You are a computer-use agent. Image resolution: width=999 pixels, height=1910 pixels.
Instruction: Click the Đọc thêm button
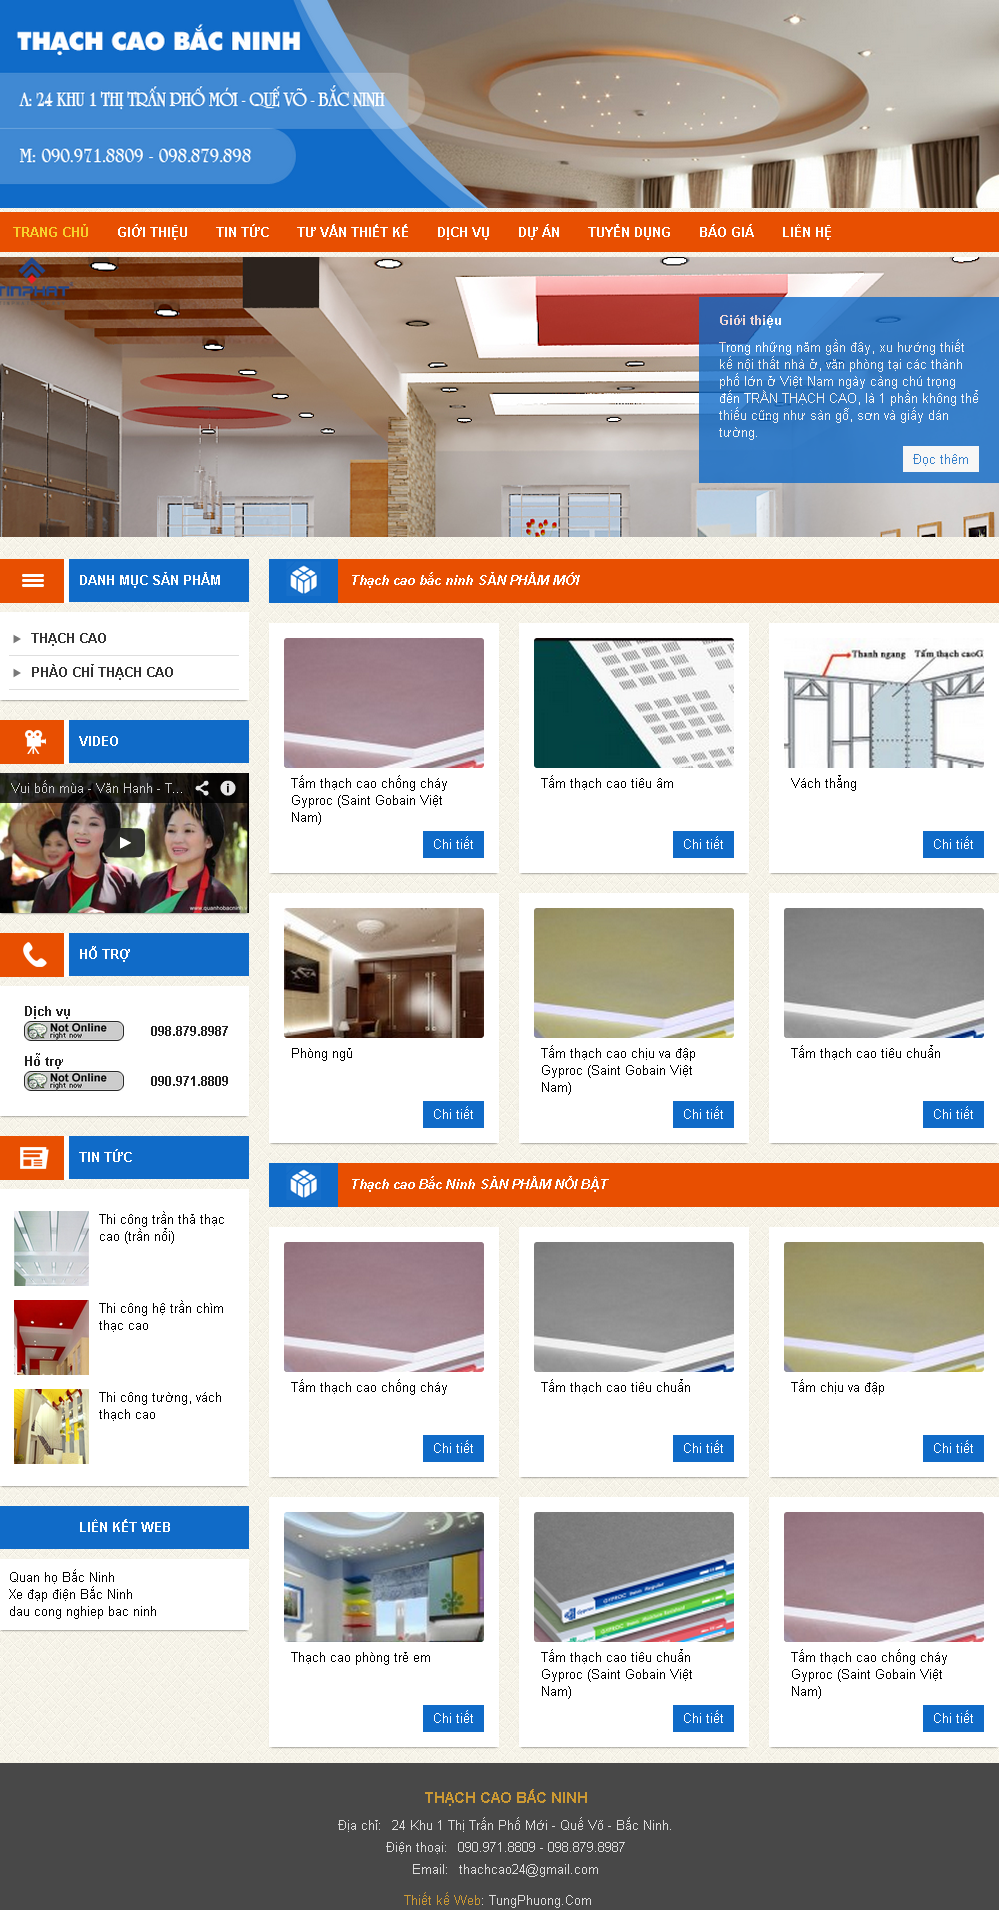940,459
